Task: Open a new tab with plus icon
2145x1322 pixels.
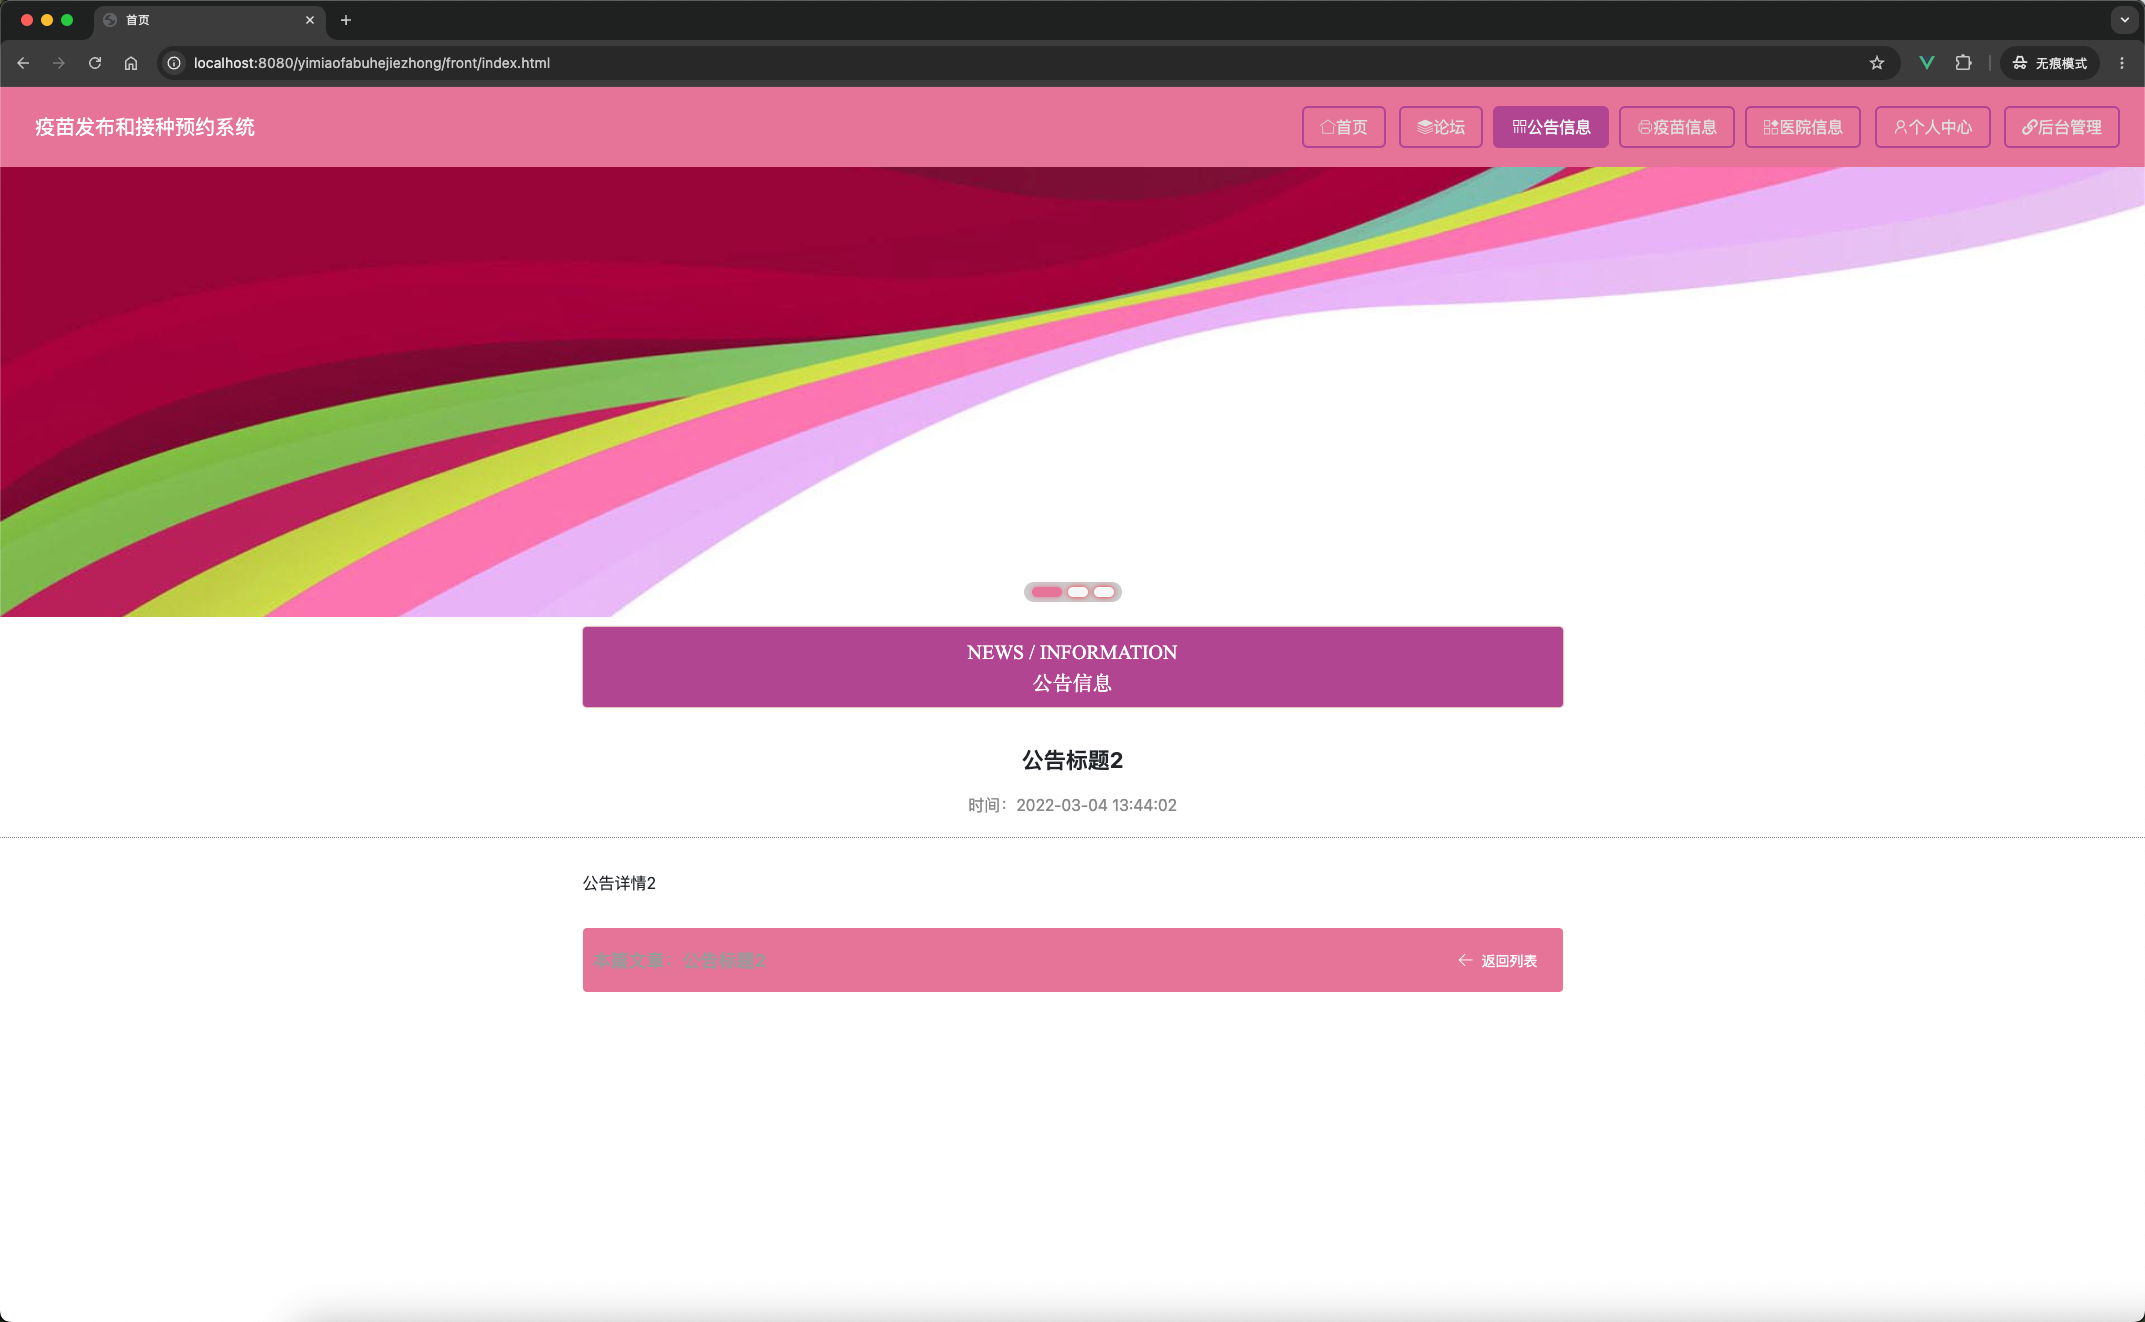Action: click(346, 20)
